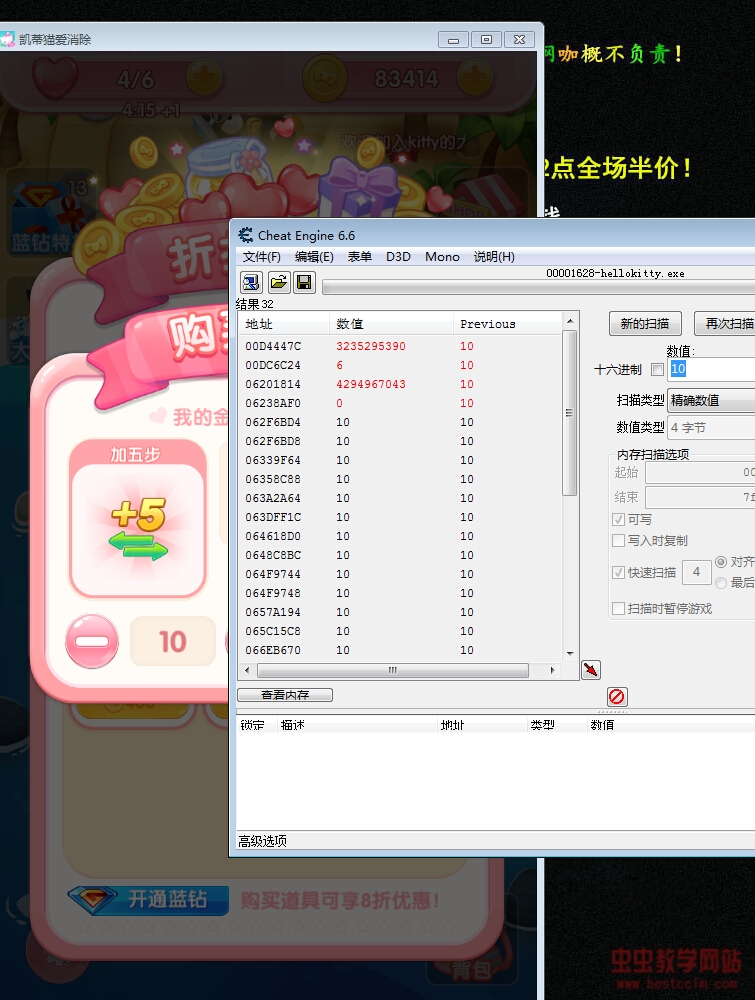This screenshot has width=755, height=1000.
Task: Click the Previous column header
Action: coord(508,324)
